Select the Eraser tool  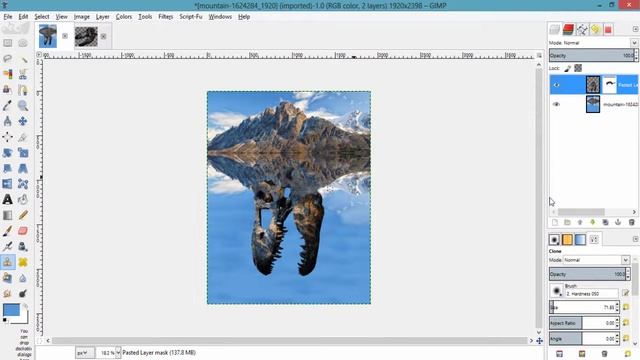[23, 231]
